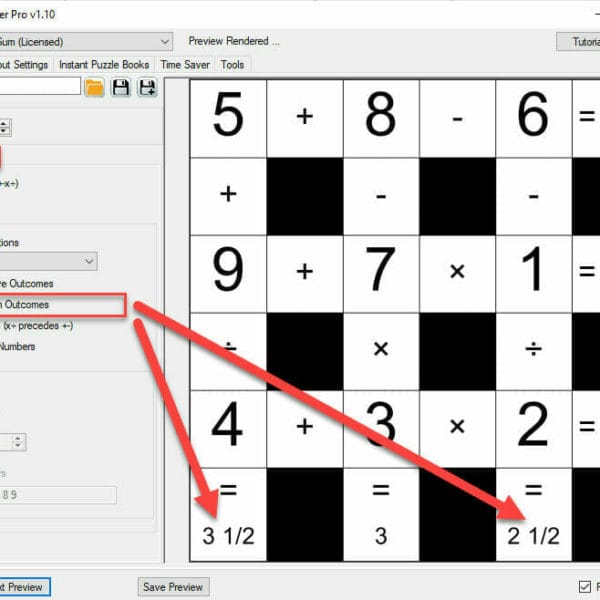This screenshot has height=600, width=600.
Task: Click the file name input beside folder icon
Action: [x=40, y=86]
